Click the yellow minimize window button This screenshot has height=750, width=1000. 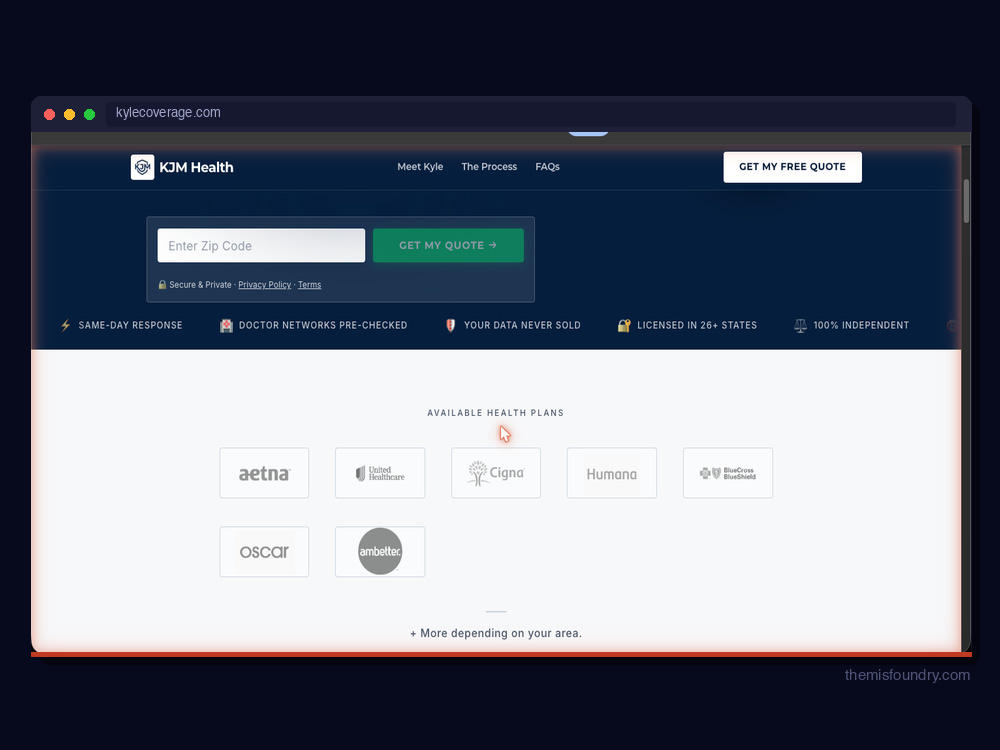(x=70, y=114)
